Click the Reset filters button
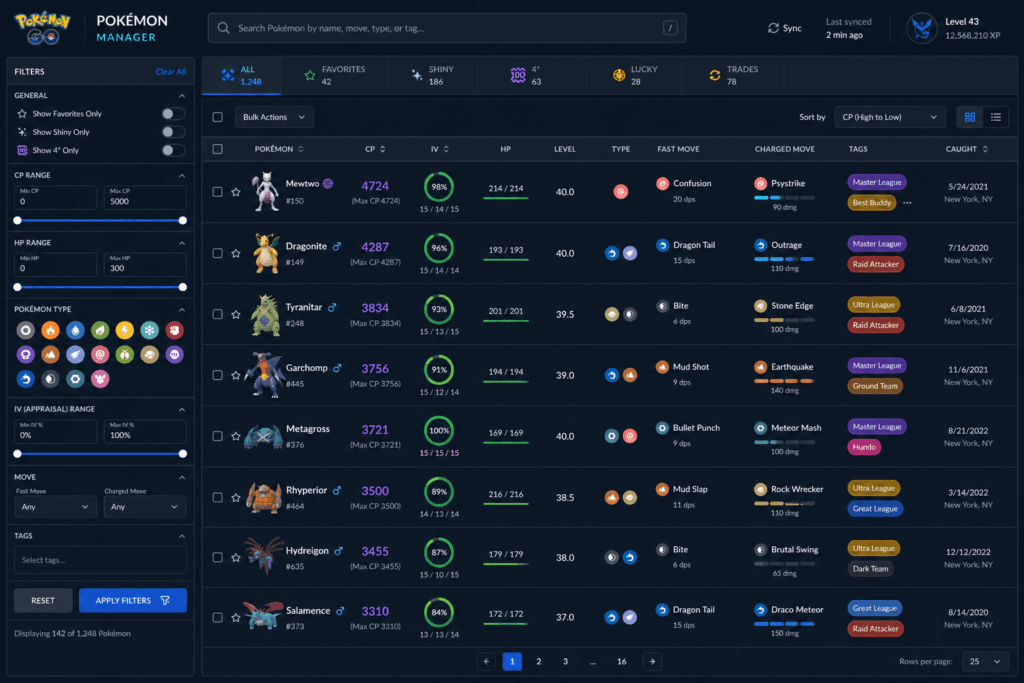Screen dimensions: 1024x683 click(43, 601)
